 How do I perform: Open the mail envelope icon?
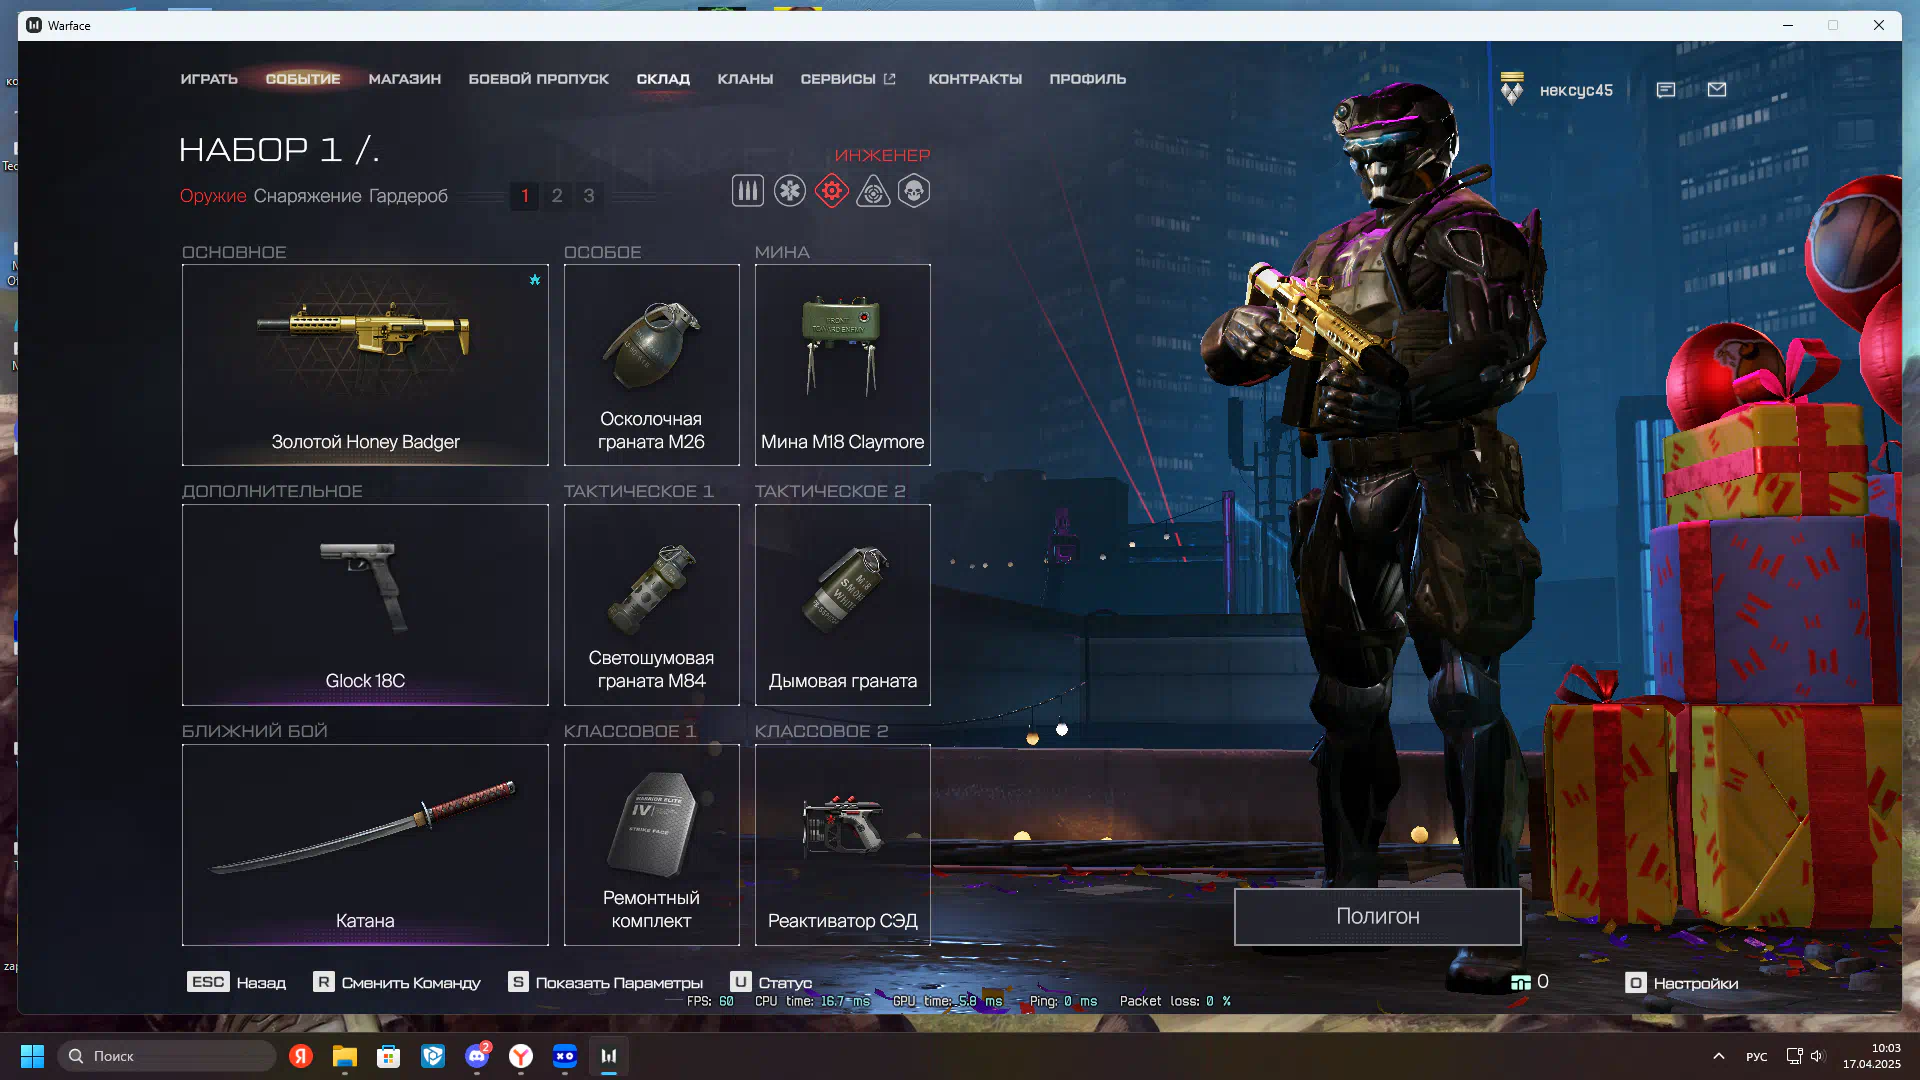pyautogui.click(x=1717, y=90)
